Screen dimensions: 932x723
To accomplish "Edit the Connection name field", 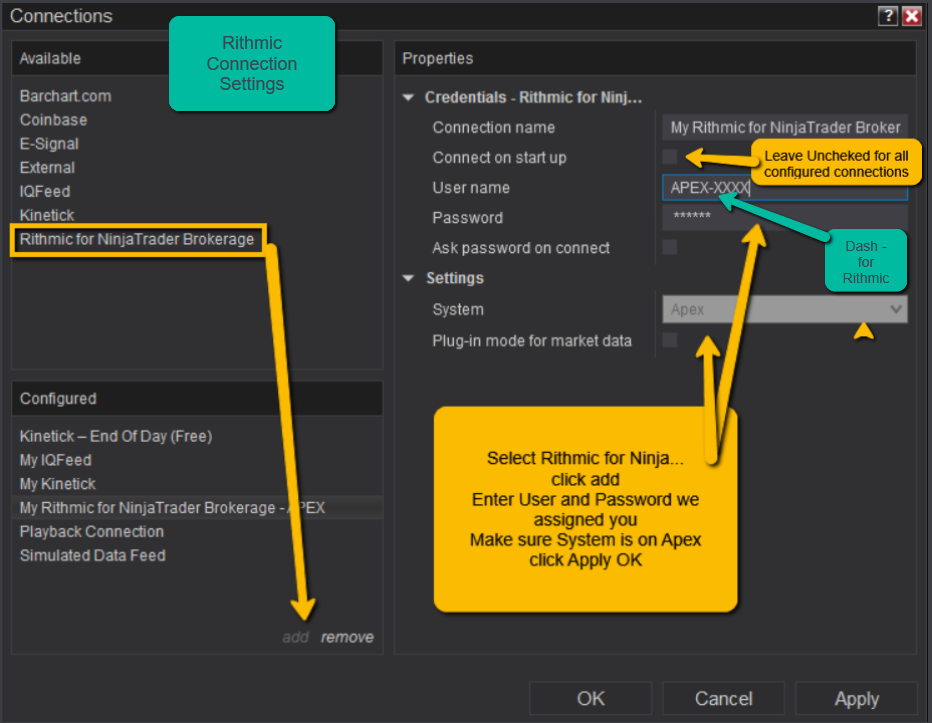I will (x=785, y=127).
